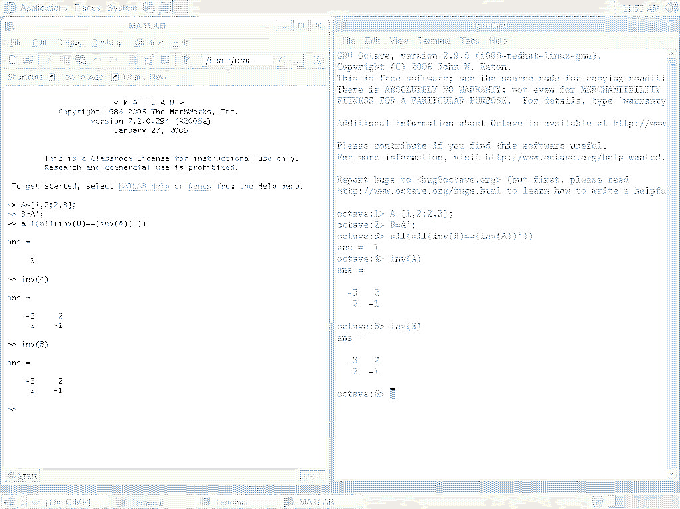Image resolution: width=680 pixels, height=509 pixels.
Task: Click the Cut icon in MATLAB toolbar
Action: click(x=49, y=60)
